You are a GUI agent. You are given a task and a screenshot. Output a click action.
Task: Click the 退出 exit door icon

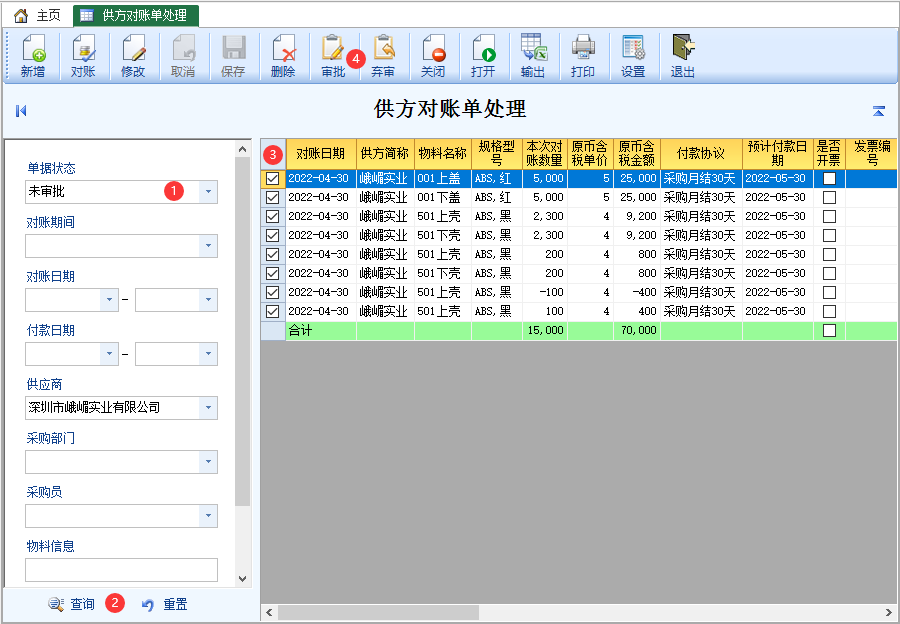(x=682, y=56)
